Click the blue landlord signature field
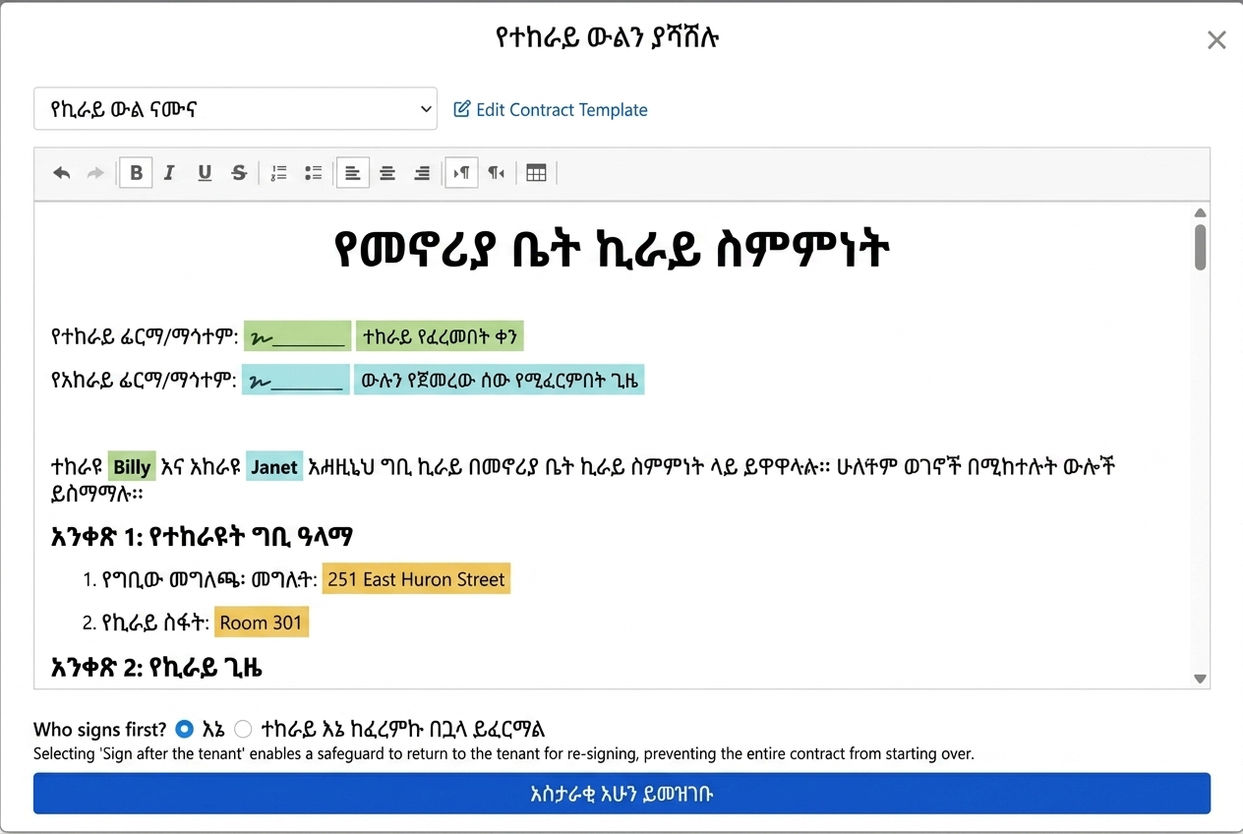Image resolution: width=1243 pixels, height=834 pixels. pyautogui.click(x=296, y=380)
